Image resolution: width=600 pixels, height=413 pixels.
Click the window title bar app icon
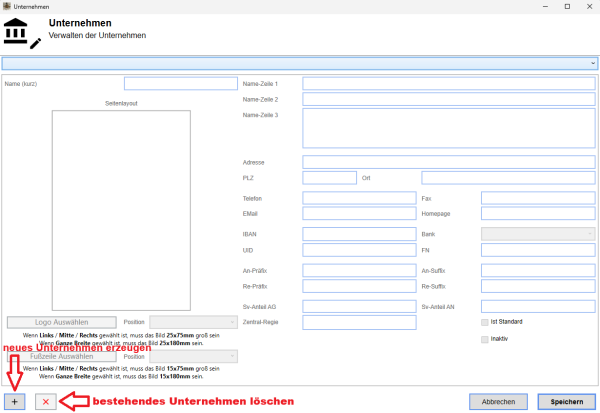tap(7, 6)
